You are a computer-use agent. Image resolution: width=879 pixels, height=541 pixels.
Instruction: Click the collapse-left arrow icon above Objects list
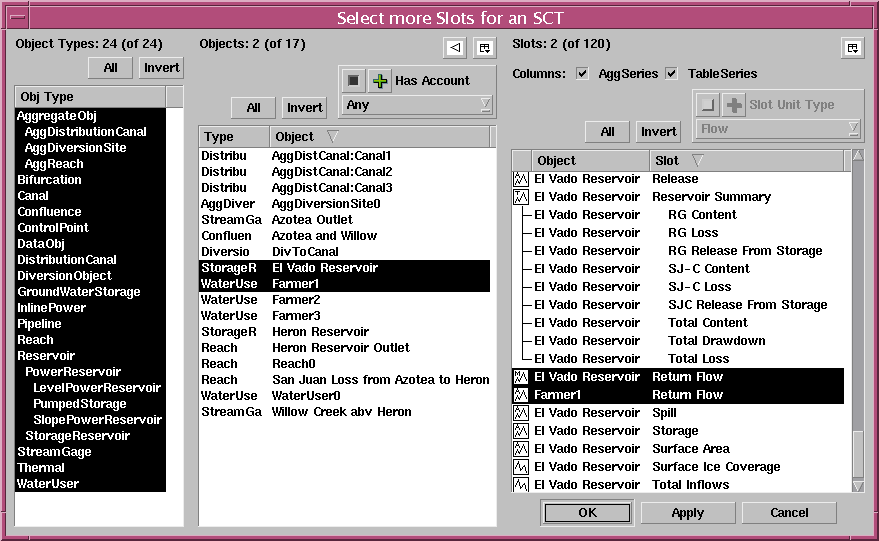(455, 48)
